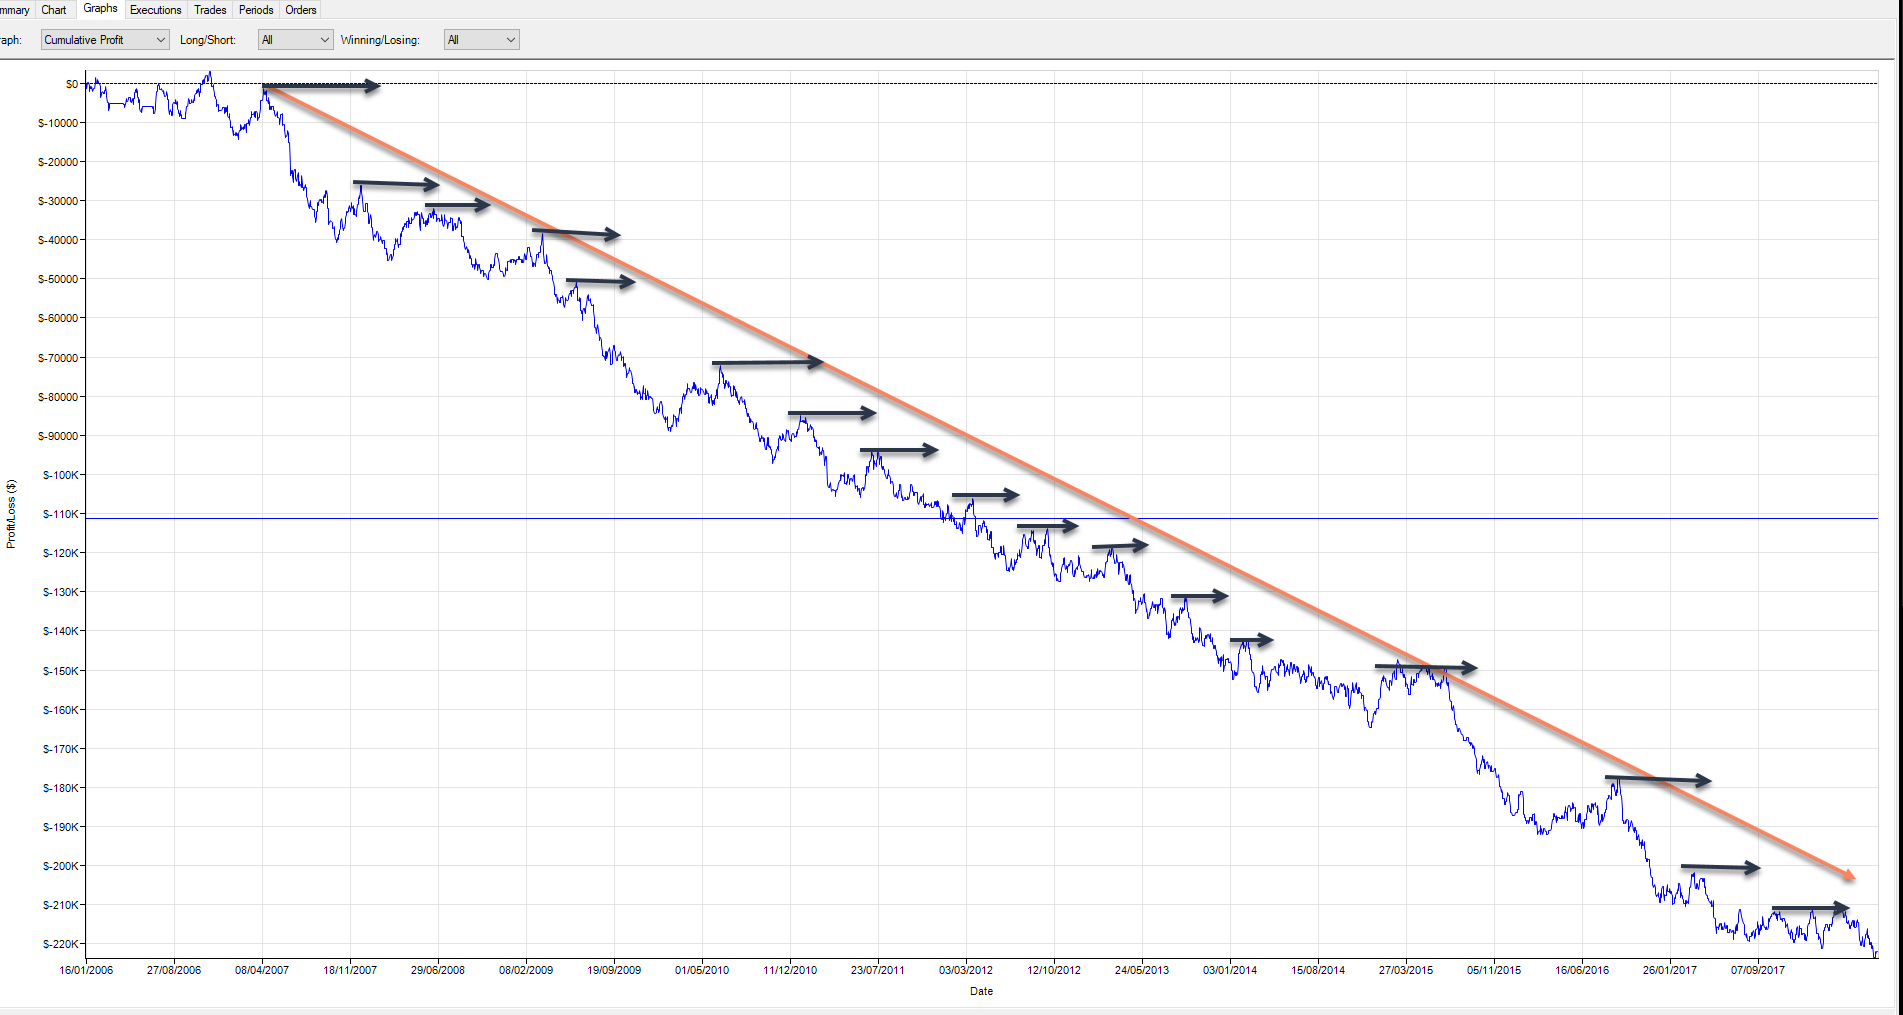Click the '23/07/2011' date label
Screen dimensions: 1903x1015
coord(878,970)
